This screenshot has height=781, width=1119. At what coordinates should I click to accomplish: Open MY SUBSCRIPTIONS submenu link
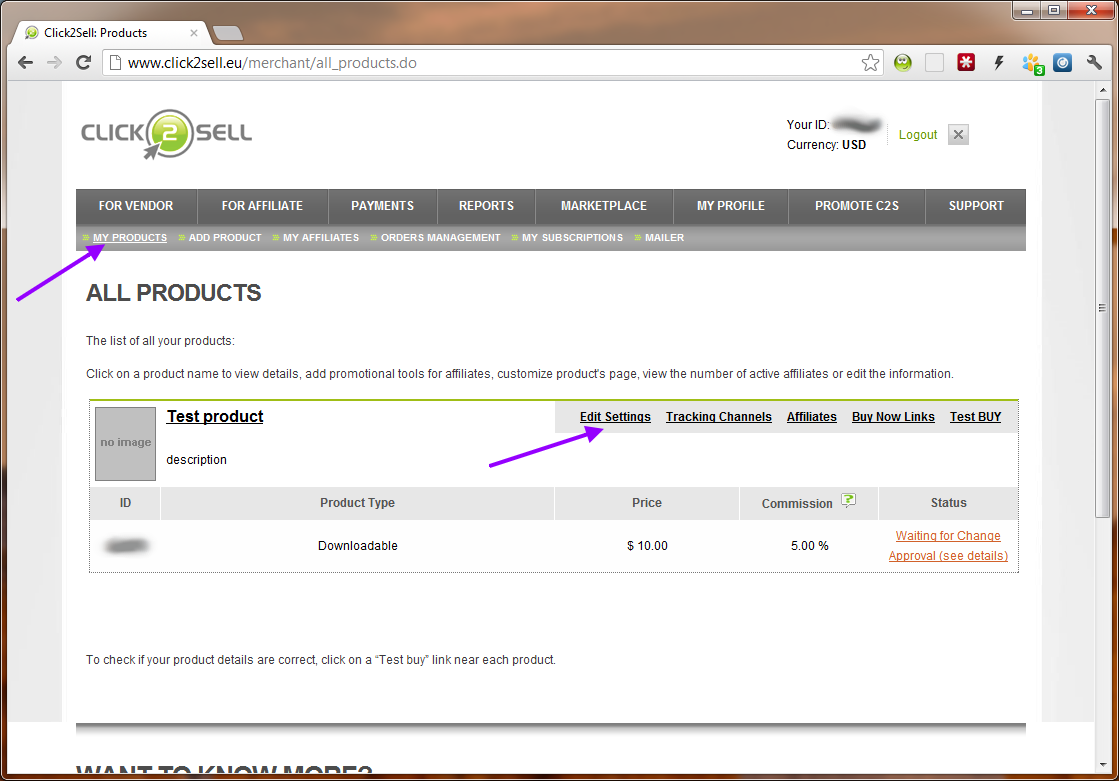(x=572, y=238)
